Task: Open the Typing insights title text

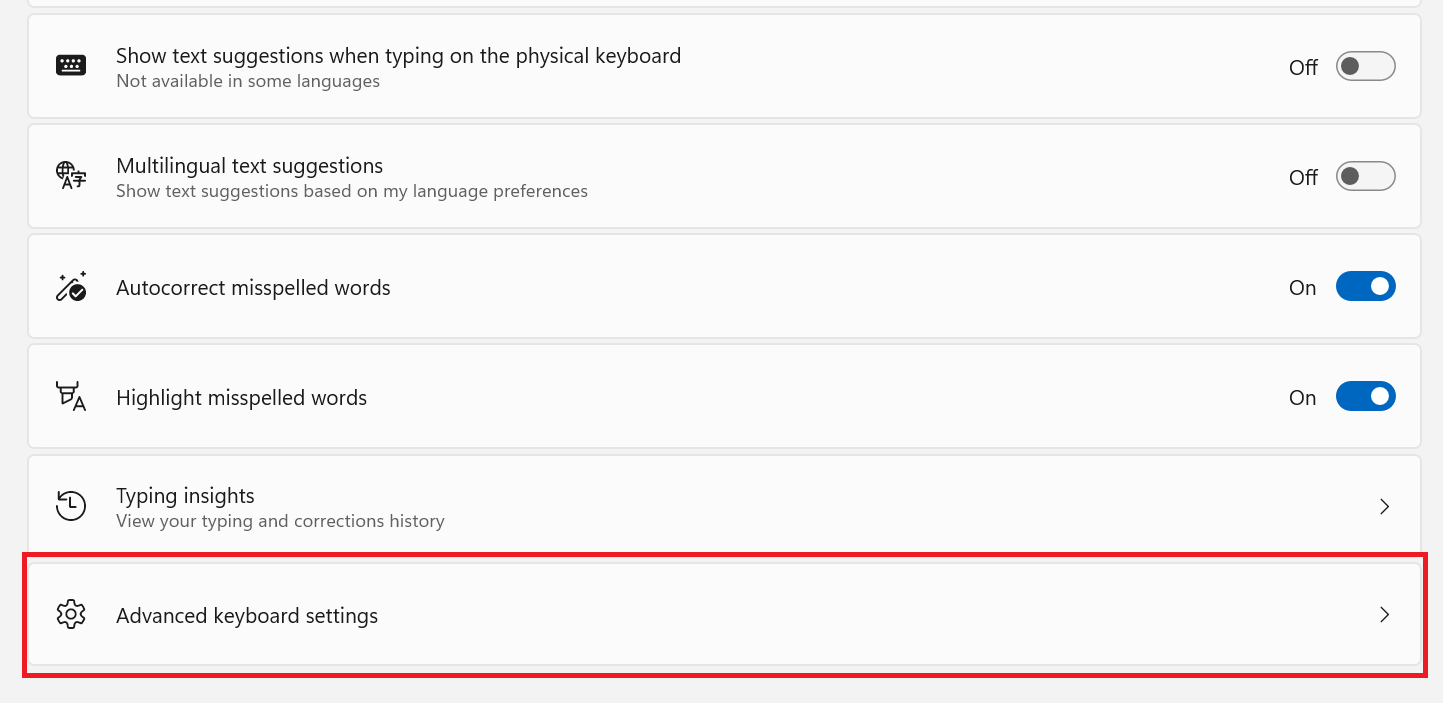Action: pyautogui.click(x=185, y=496)
